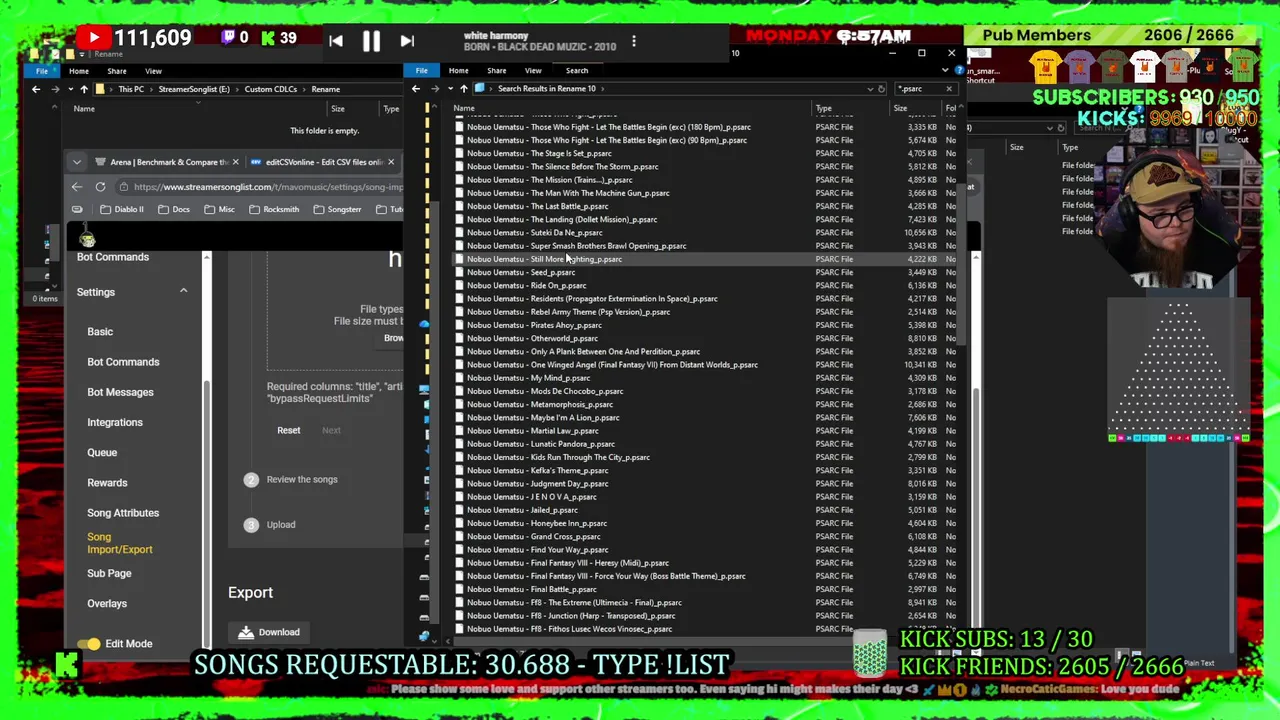The image size is (1280, 720).
Task: Open File menu in Search Results window
Action: [422, 70]
